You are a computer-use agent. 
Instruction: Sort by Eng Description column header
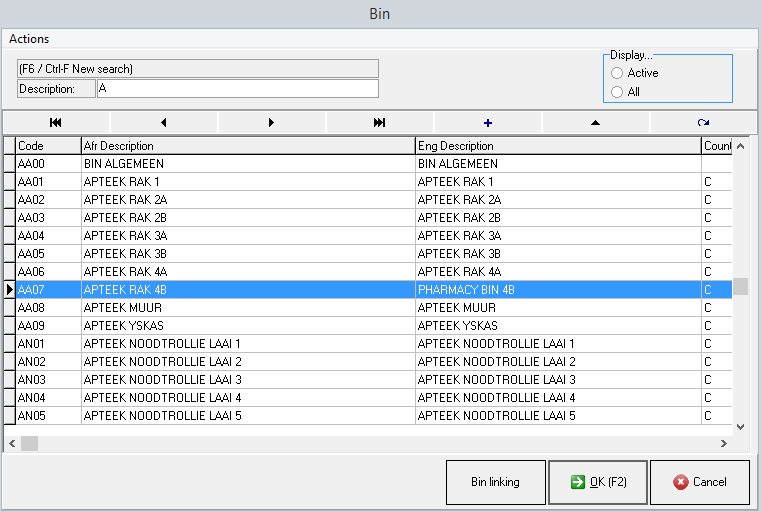[557, 146]
